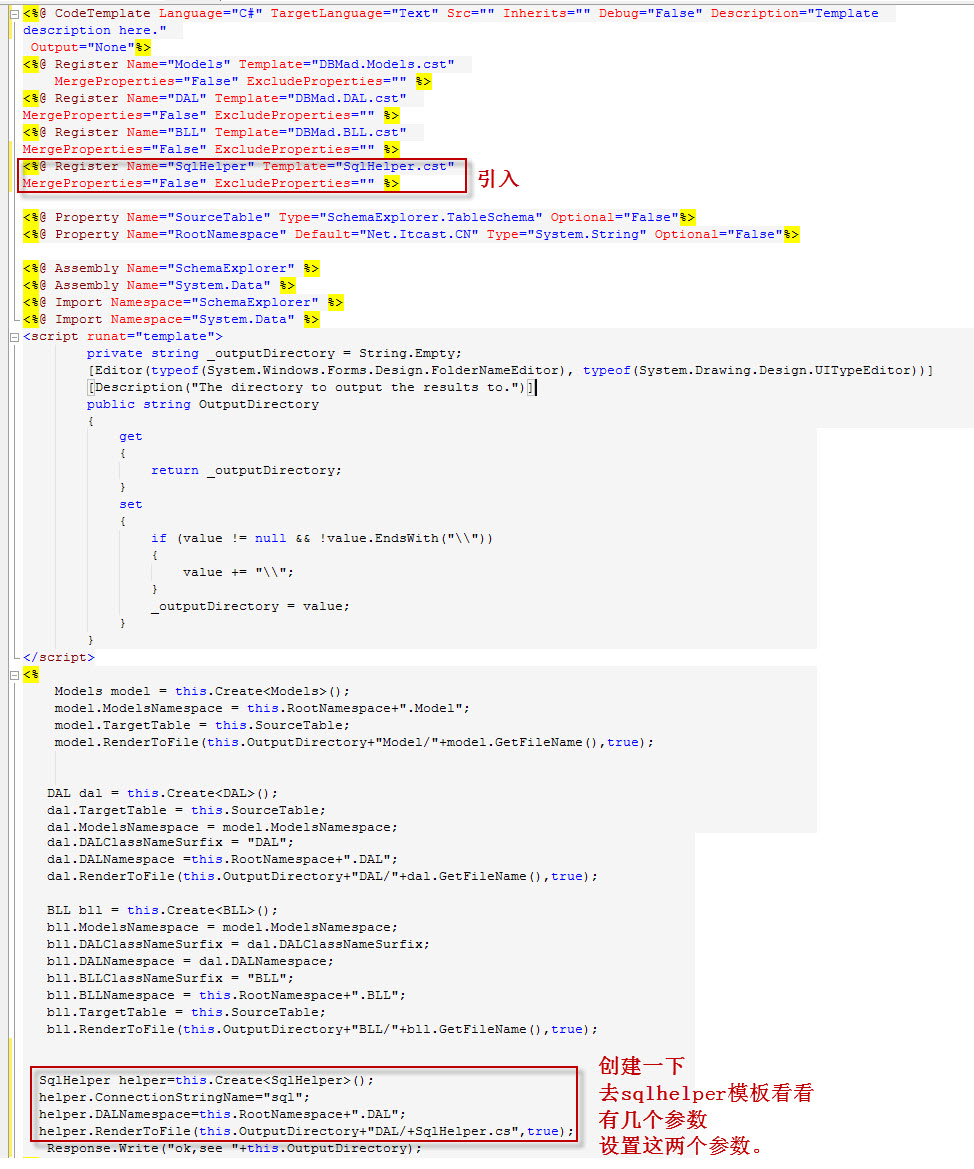Click the text CodeTemplate Language="C#"
This screenshot has width=974, height=1169.
pos(158,13)
